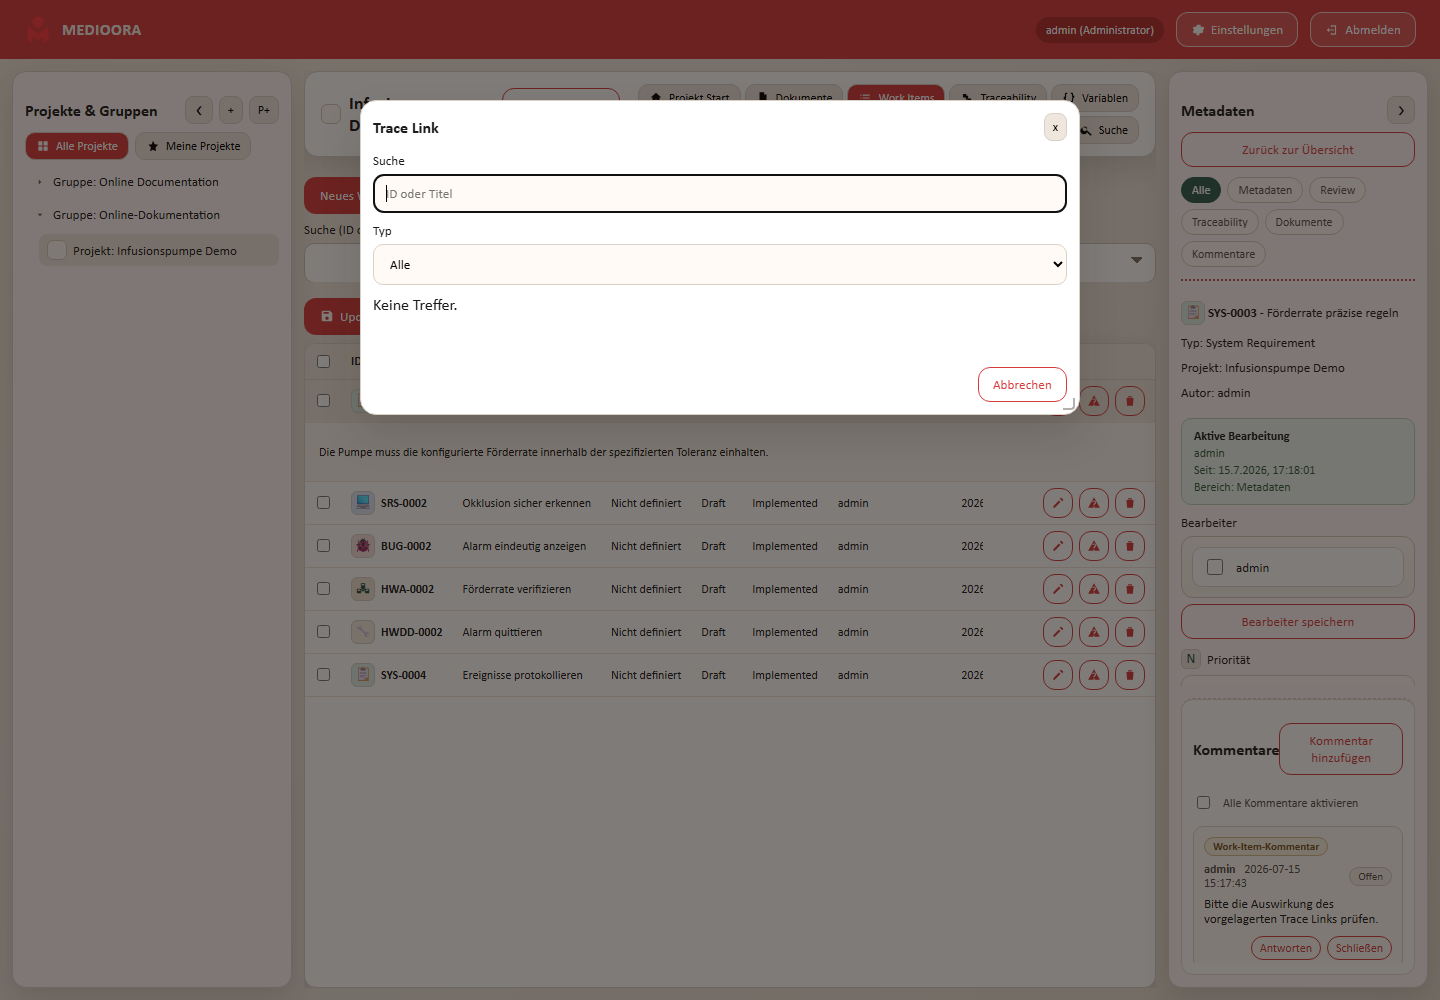Image resolution: width=1440 pixels, height=1000 pixels.
Task: Click the clipboard icon beside SYS-0004
Action: (x=363, y=675)
